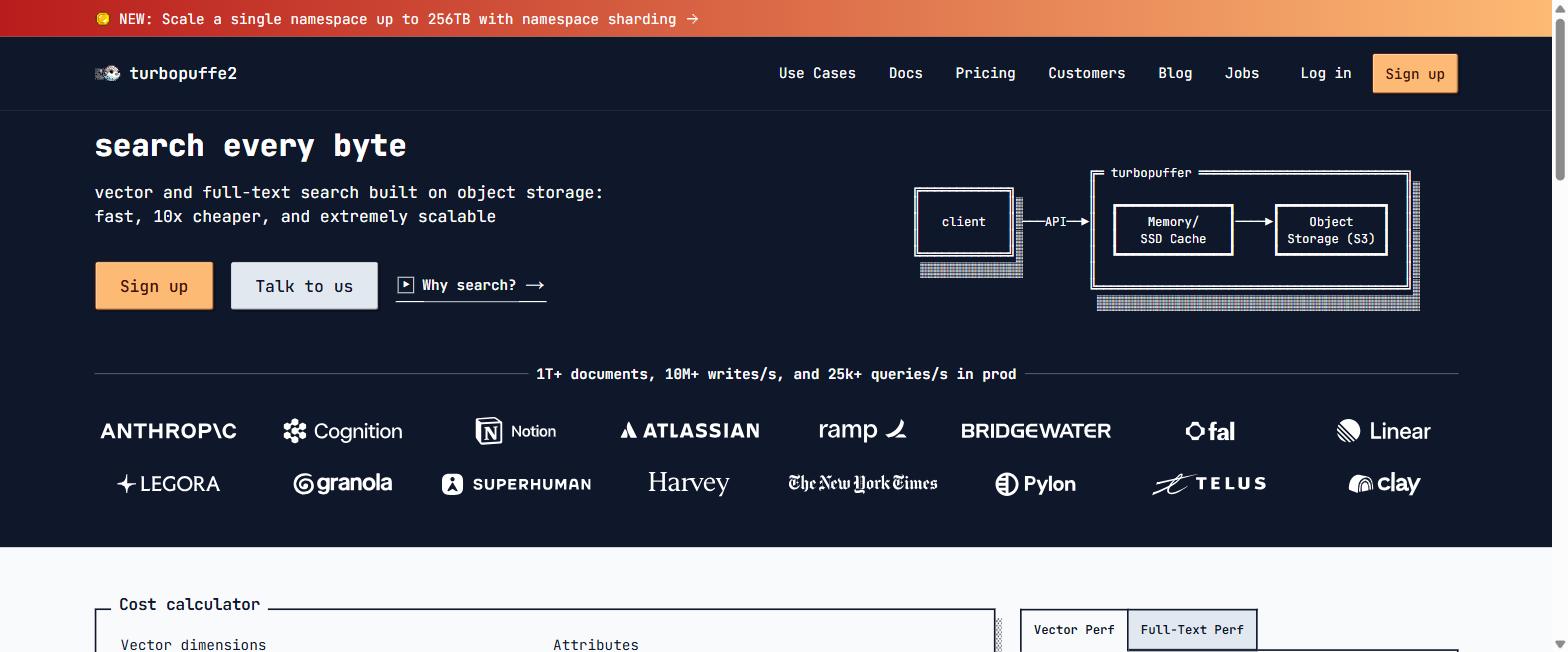Image resolution: width=1568 pixels, height=652 pixels.
Task: Click the scrollbar up arrow
Action: tap(1559, 8)
